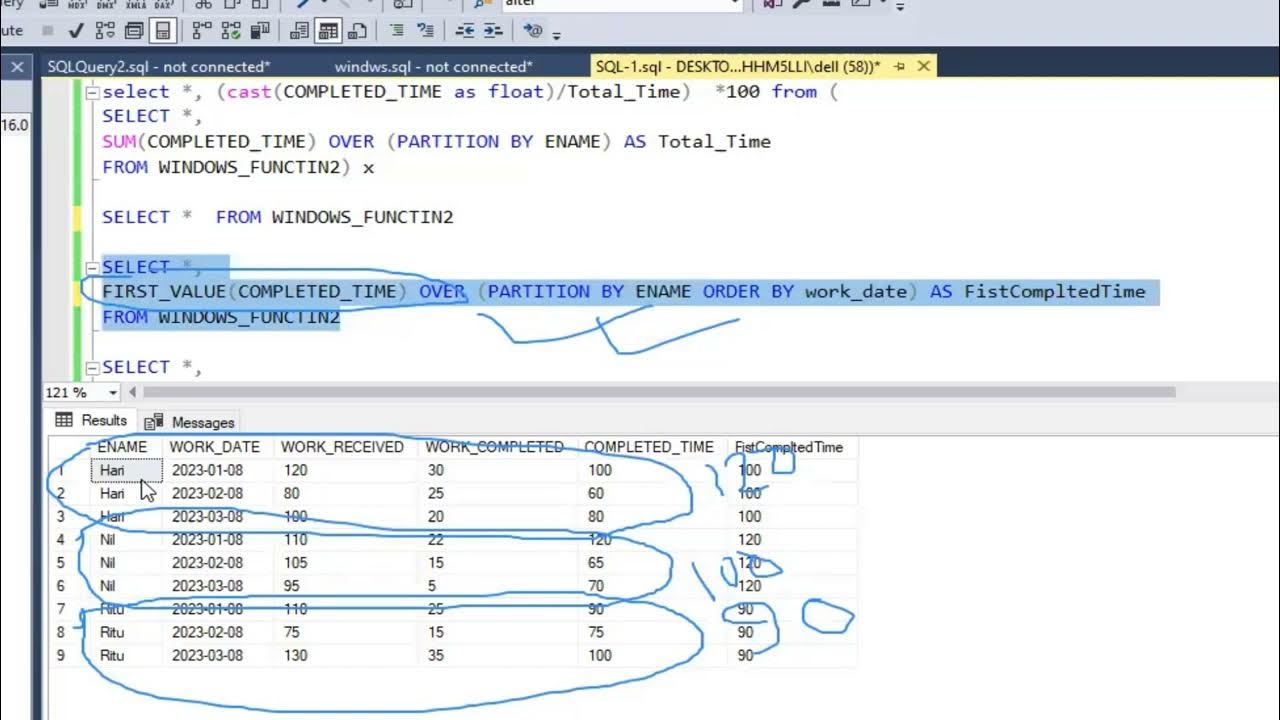The width and height of the screenshot is (1280, 720).
Task: Select the Hari cell in row 1
Action: click(126, 470)
